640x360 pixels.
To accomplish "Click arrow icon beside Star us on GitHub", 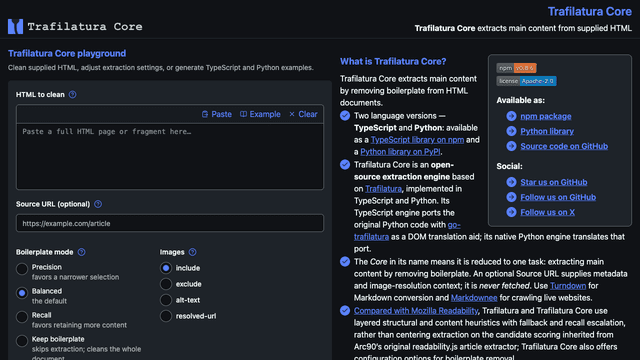I will (x=511, y=182).
